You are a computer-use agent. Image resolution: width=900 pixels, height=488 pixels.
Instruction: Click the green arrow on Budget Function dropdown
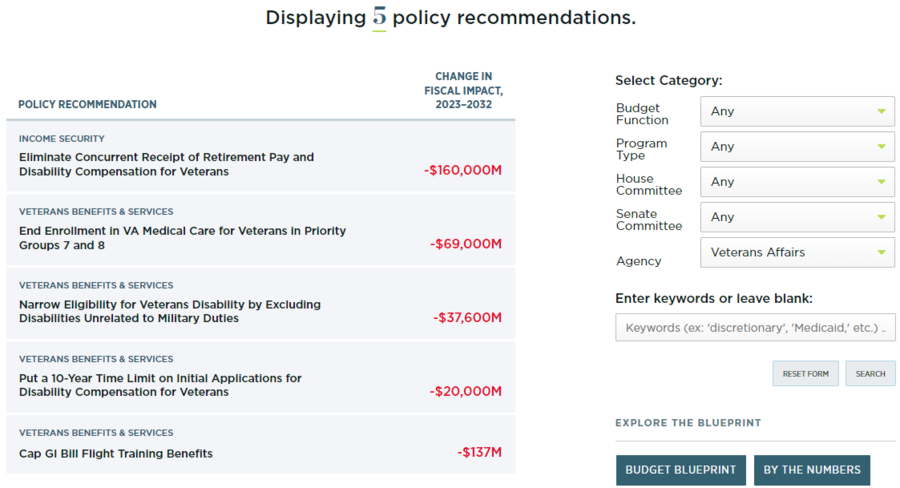881,111
